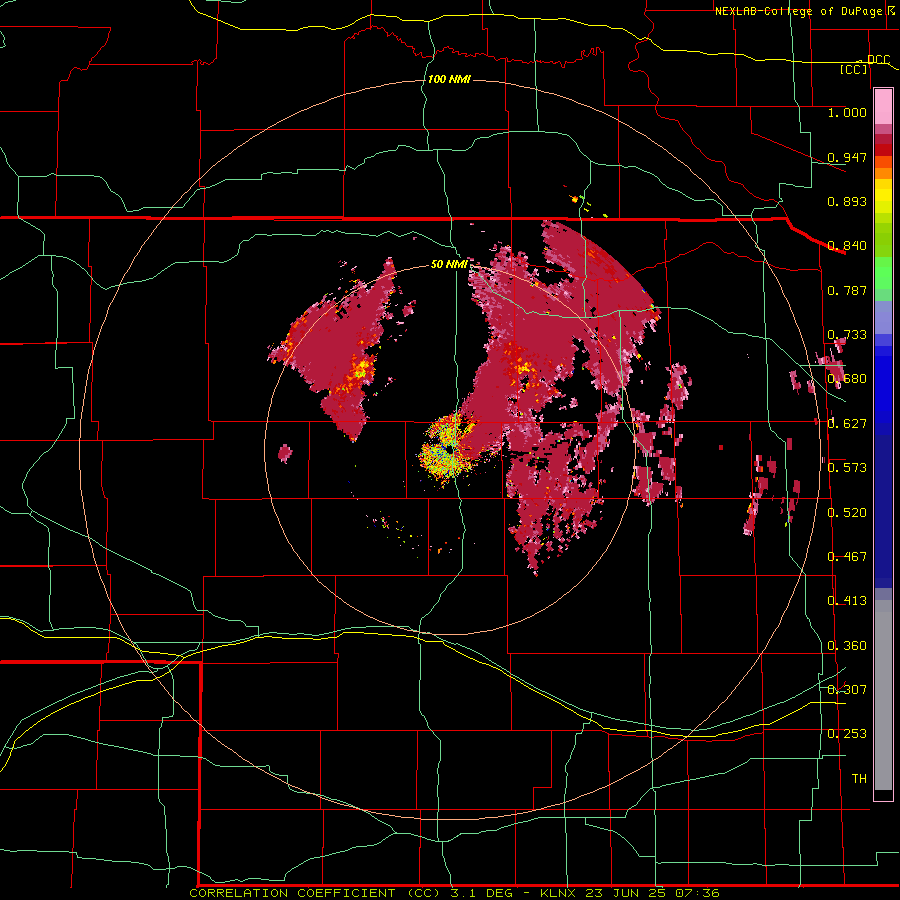Click the 0.413 scale value
900x900 pixels.
[x=847, y=600]
